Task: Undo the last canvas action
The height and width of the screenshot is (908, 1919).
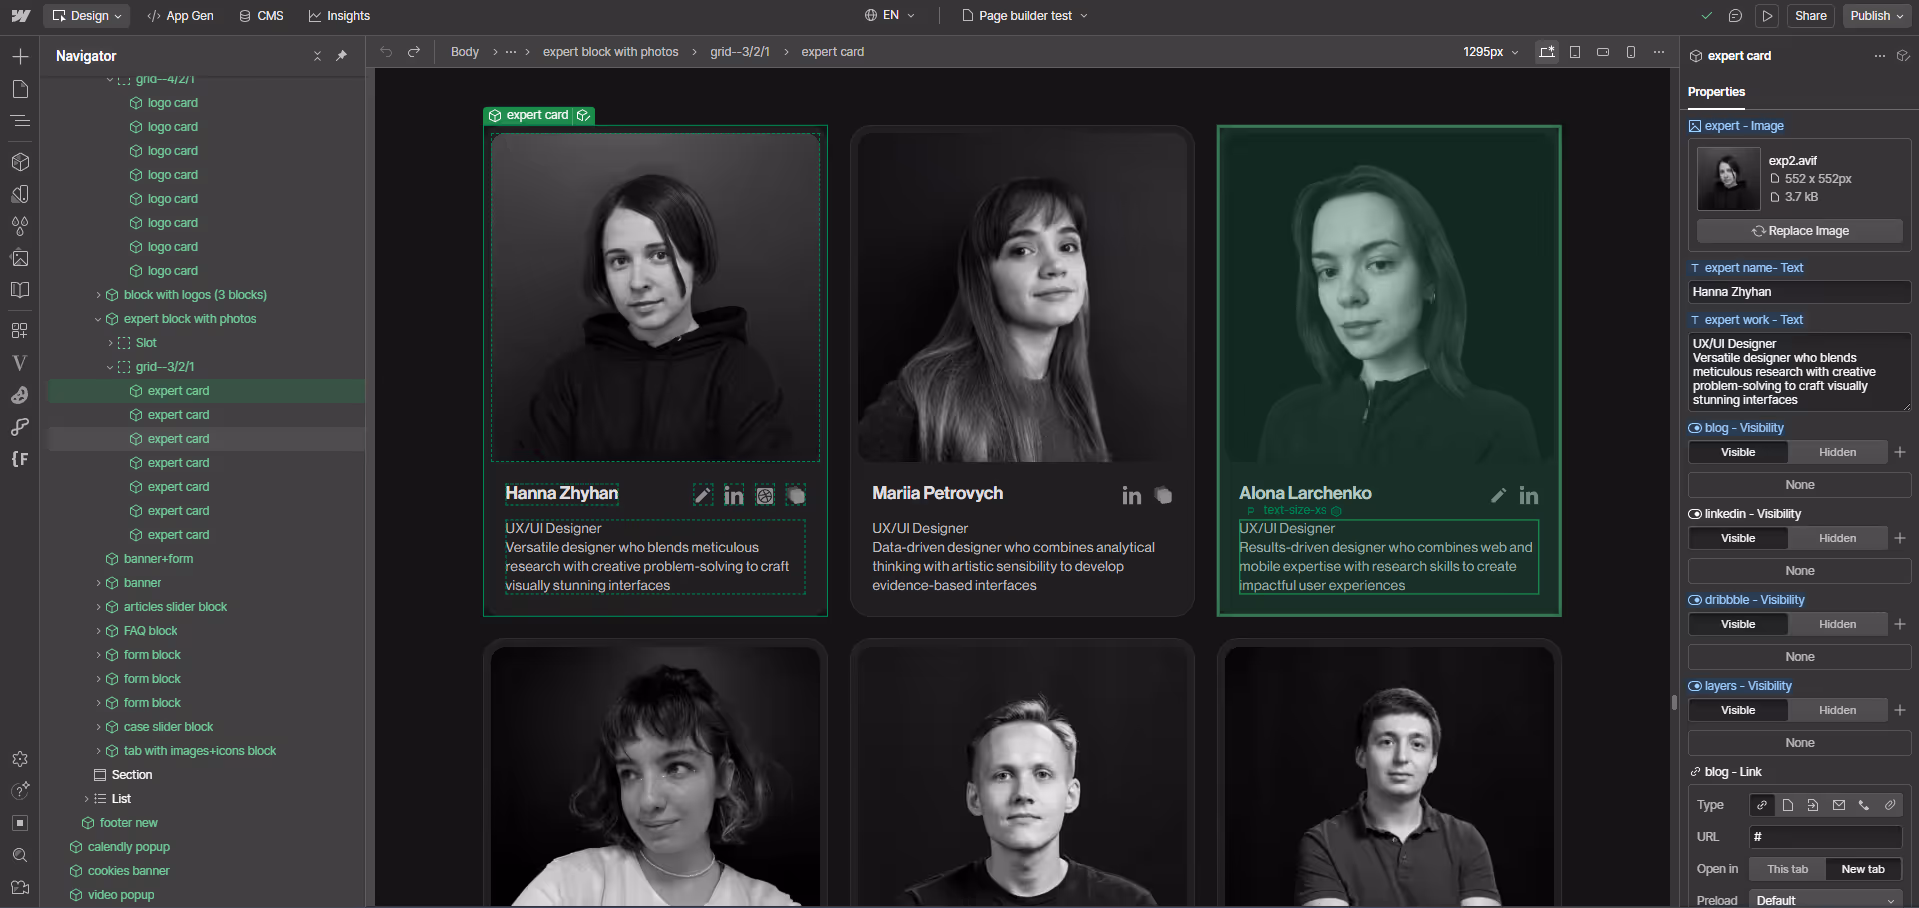Action: [x=386, y=52]
